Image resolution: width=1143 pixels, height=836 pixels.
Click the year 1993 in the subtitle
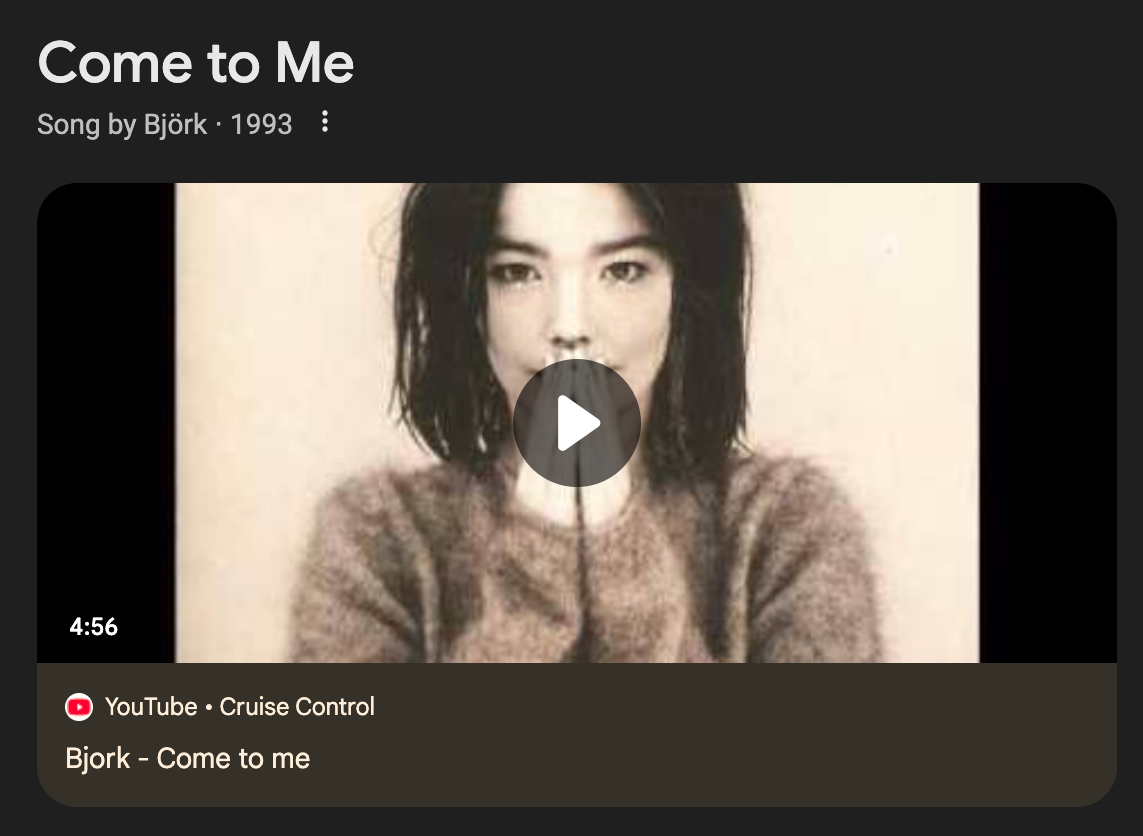(261, 125)
